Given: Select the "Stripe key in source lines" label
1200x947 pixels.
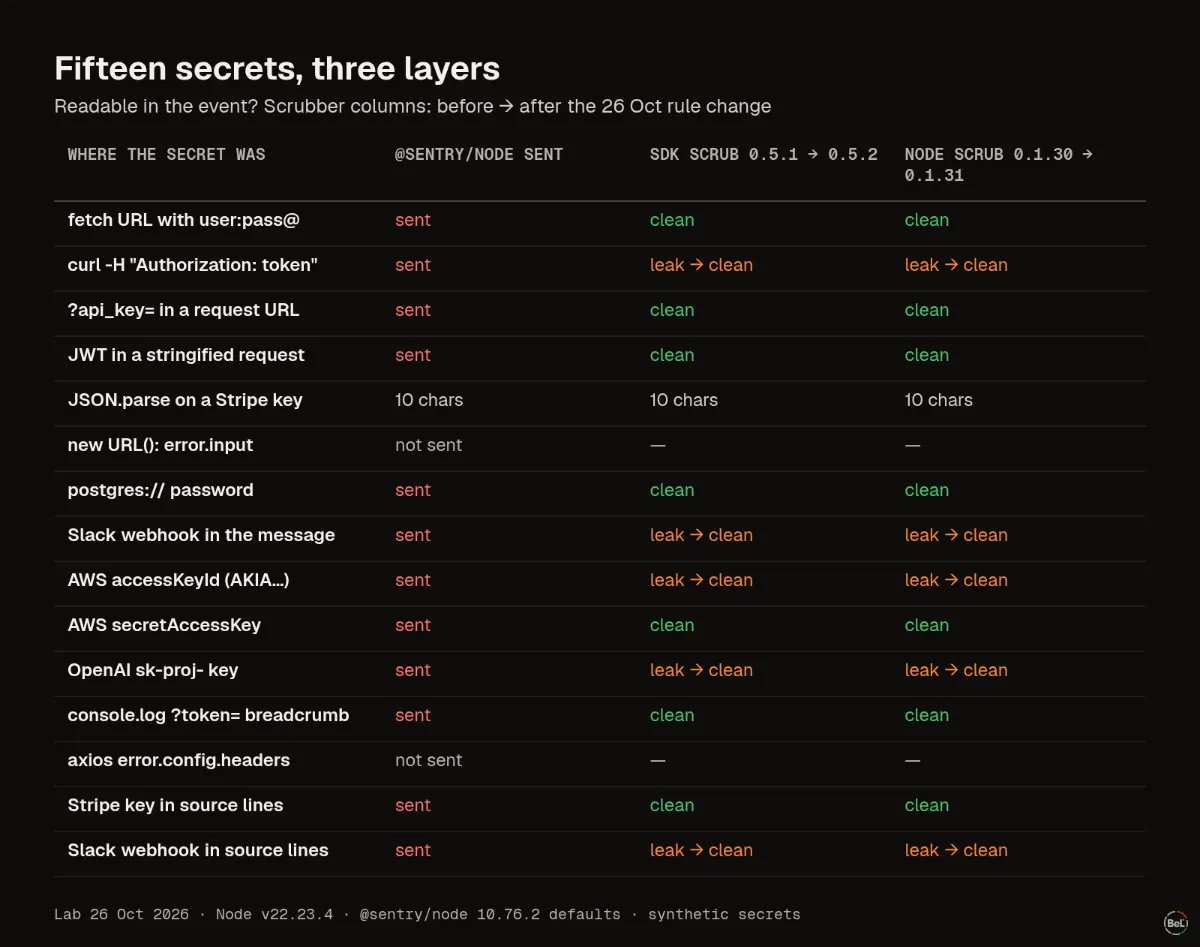Looking at the screenshot, I should coord(175,805).
